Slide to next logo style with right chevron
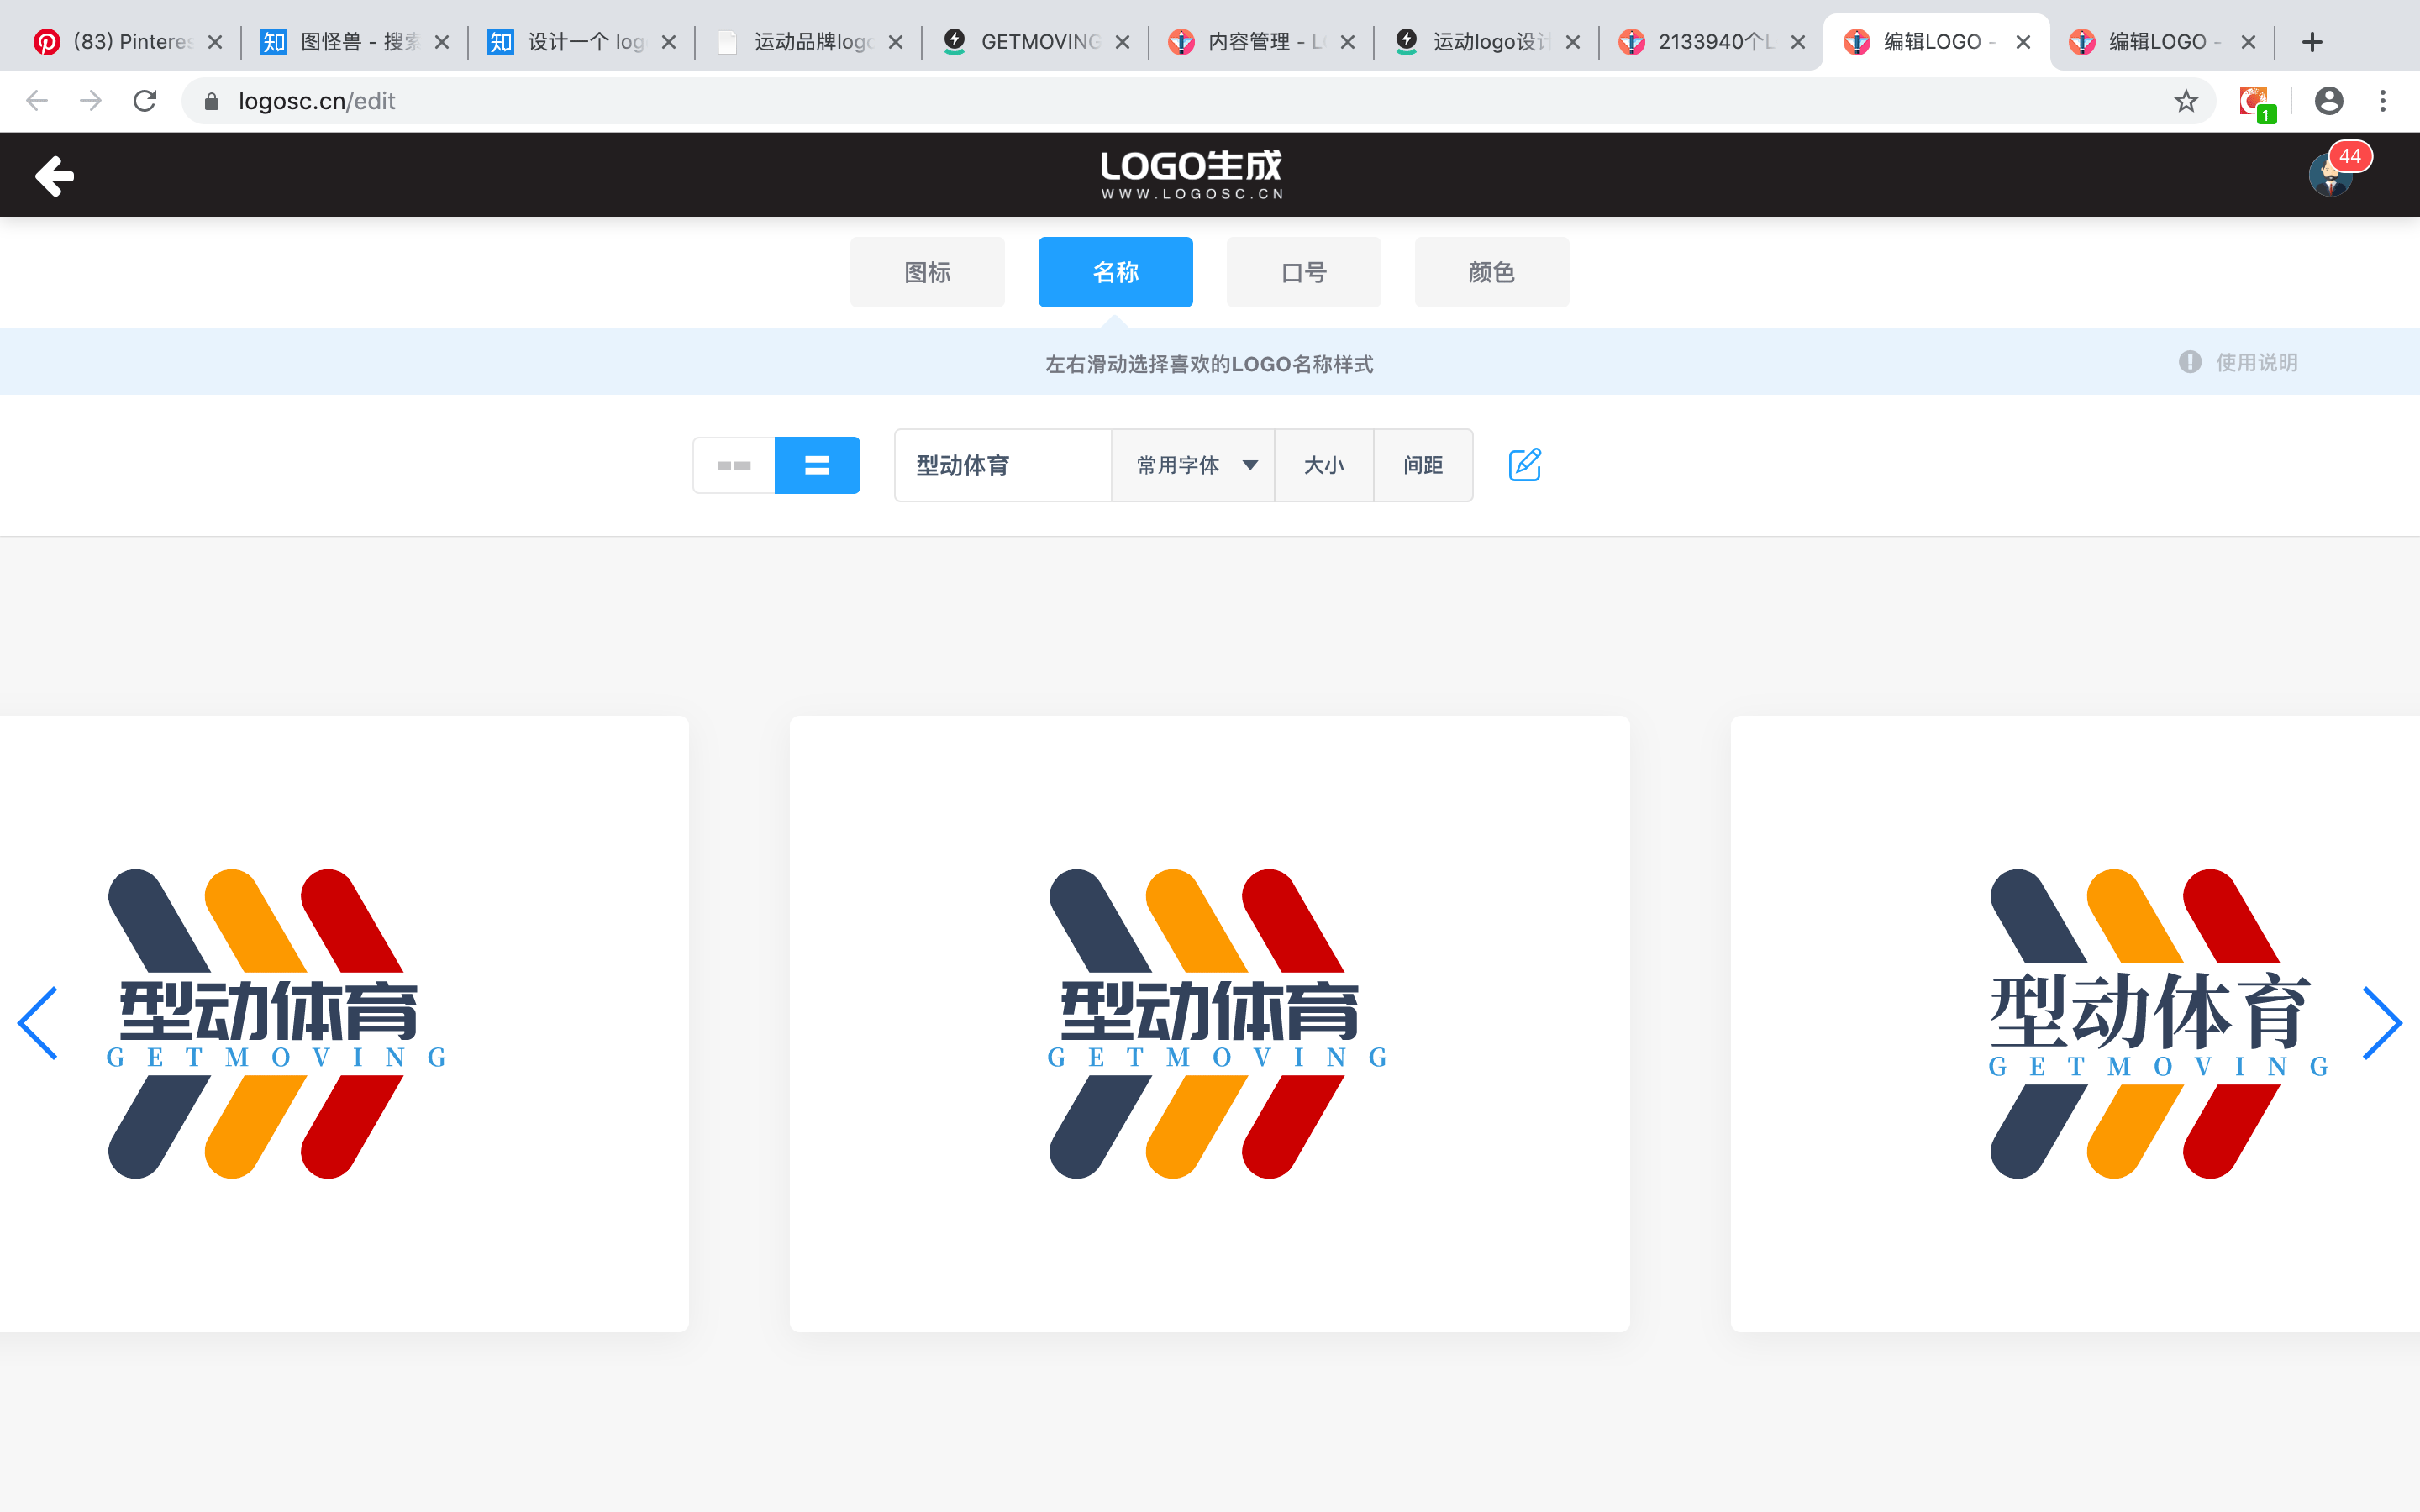The width and height of the screenshot is (2420, 1512). pyautogui.click(x=2382, y=1022)
